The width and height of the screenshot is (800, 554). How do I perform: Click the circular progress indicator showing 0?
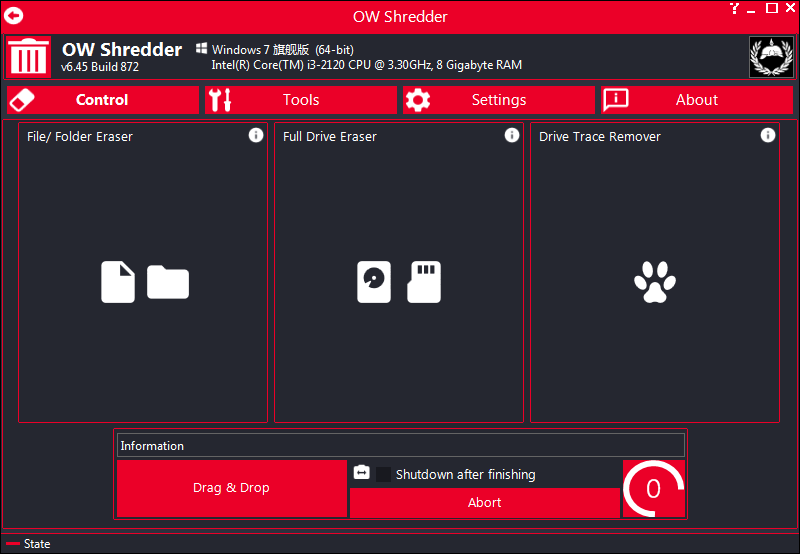tap(654, 489)
